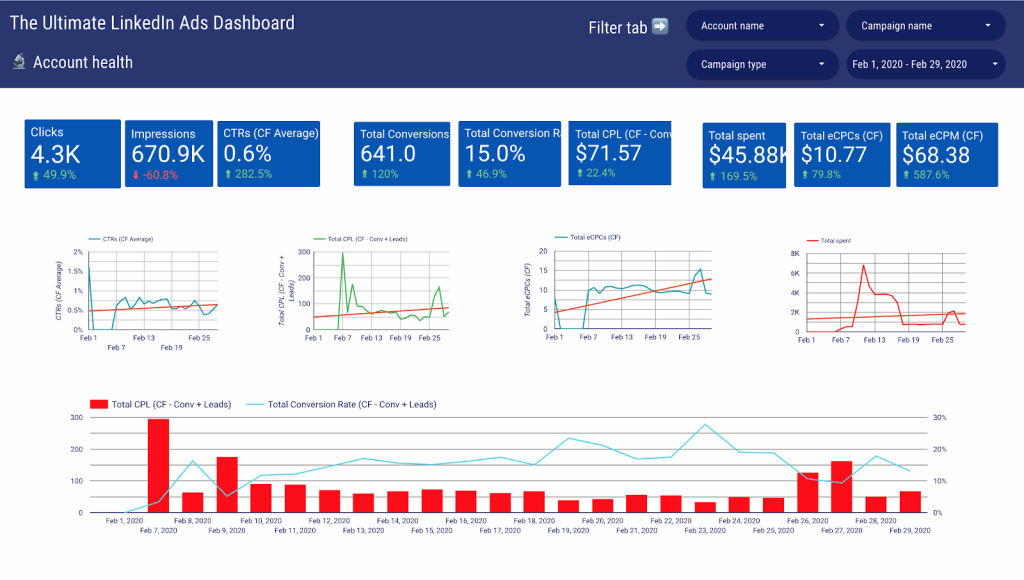Image resolution: width=1024 pixels, height=580 pixels.
Task: Click the red bar for Feb 26, 2020
Action: tap(808, 492)
